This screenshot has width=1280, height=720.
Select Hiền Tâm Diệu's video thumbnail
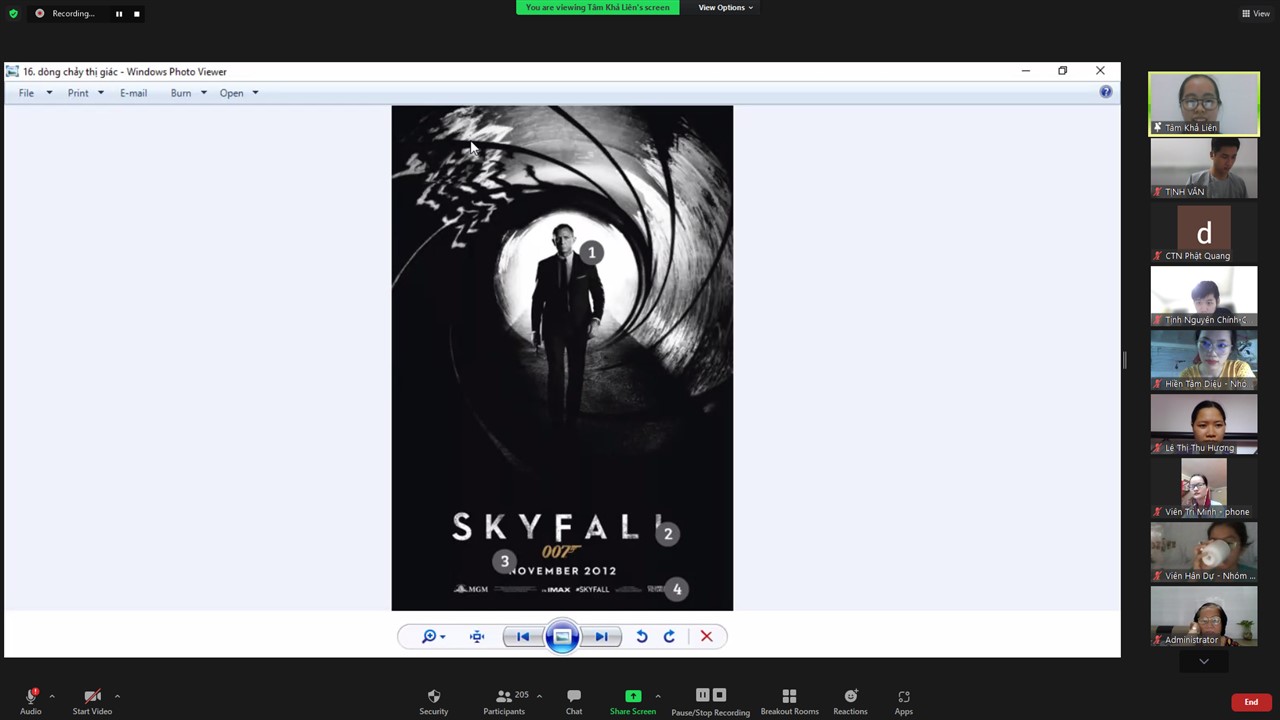click(x=1204, y=360)
